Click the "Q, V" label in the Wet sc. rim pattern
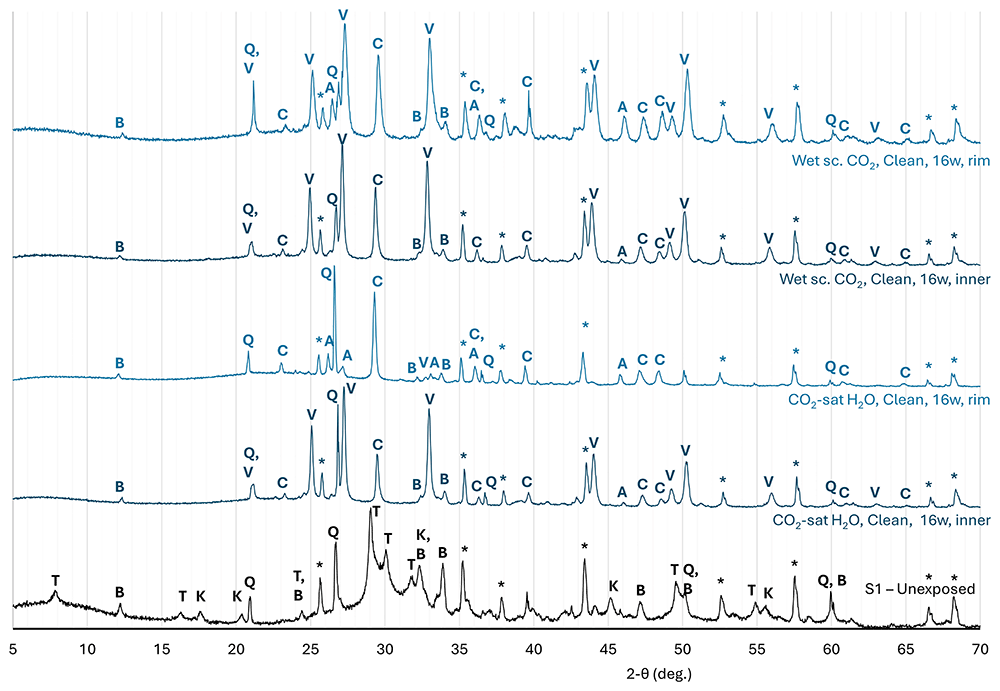This screenshot has width=1000, height=691. (x=251, y=59)
